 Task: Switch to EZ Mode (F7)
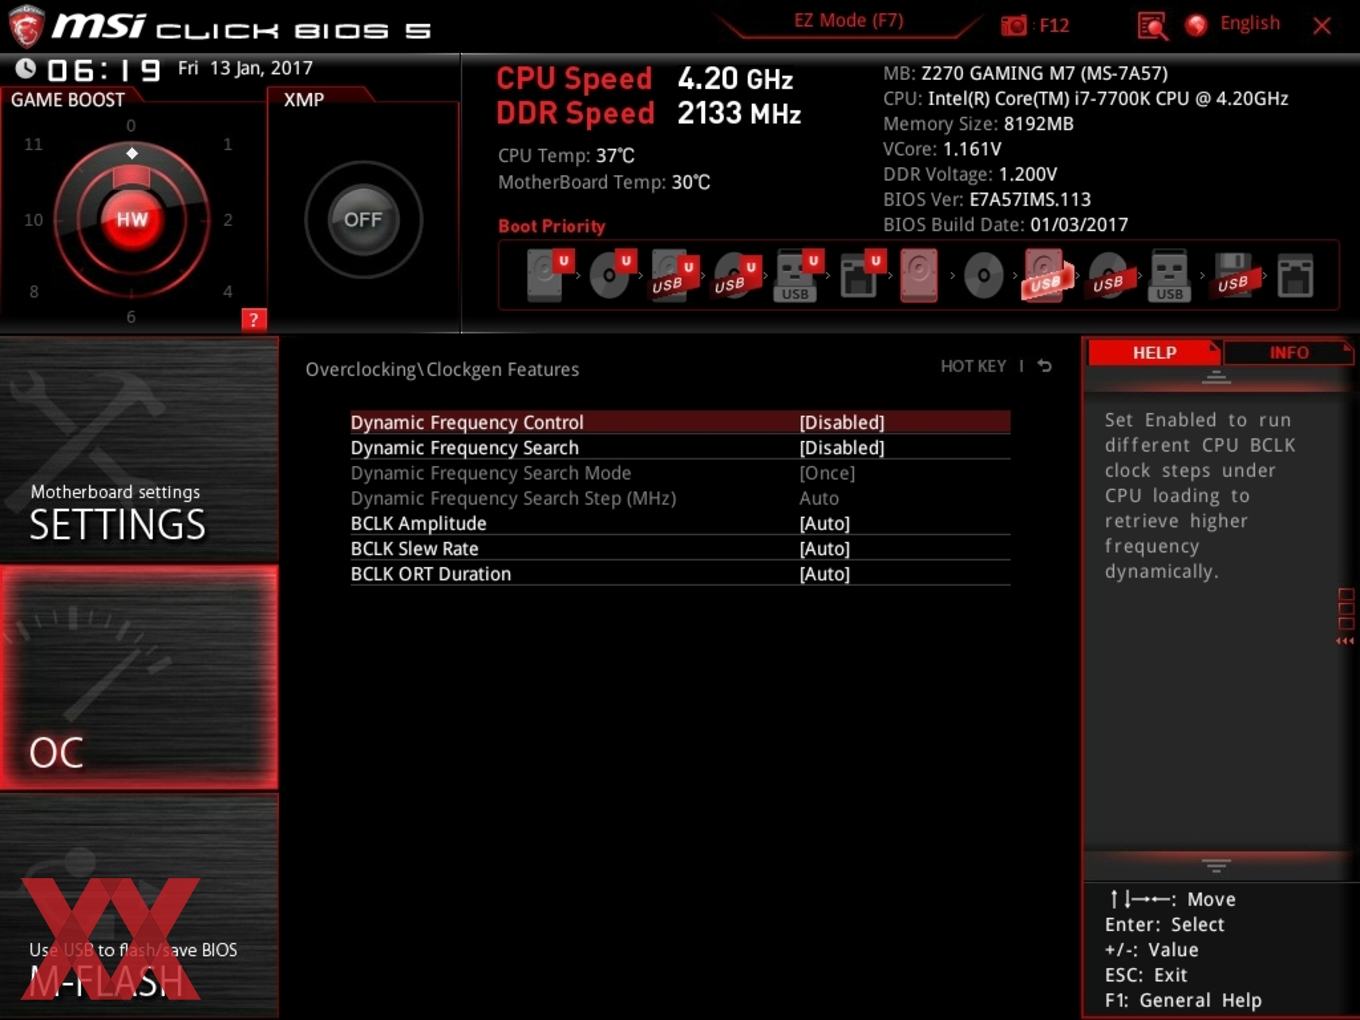pyautogui.click(x=848, y=20)
